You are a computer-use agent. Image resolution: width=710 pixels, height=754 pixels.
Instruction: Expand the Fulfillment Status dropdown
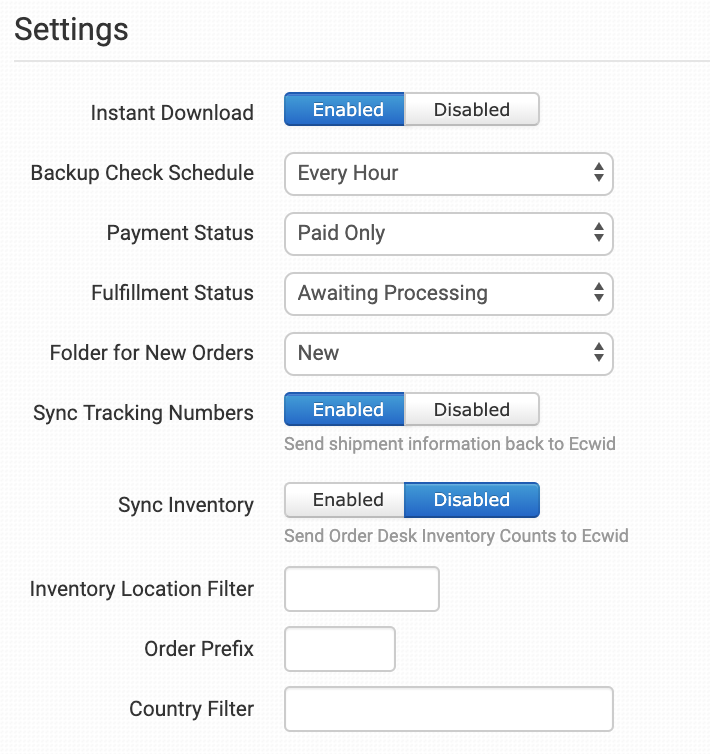[x=448, y=293]
